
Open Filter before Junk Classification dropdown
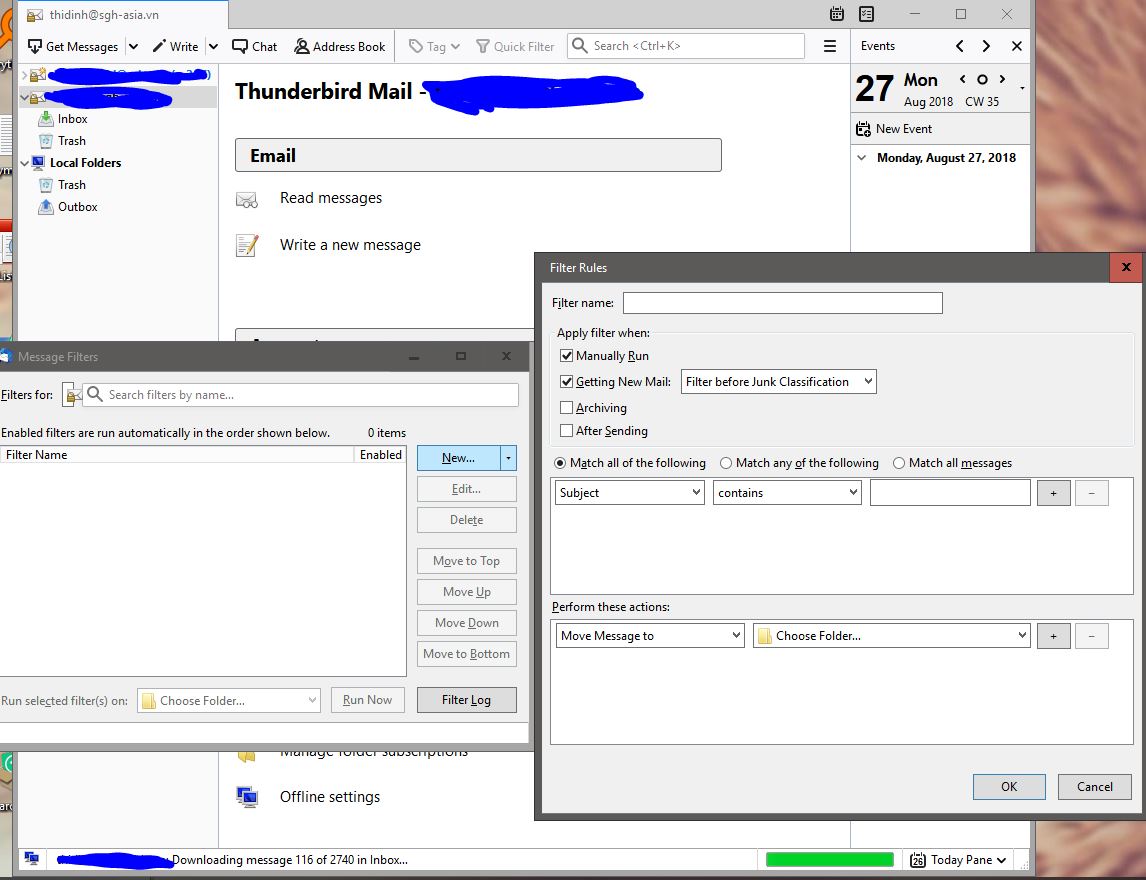coord(778,382)
